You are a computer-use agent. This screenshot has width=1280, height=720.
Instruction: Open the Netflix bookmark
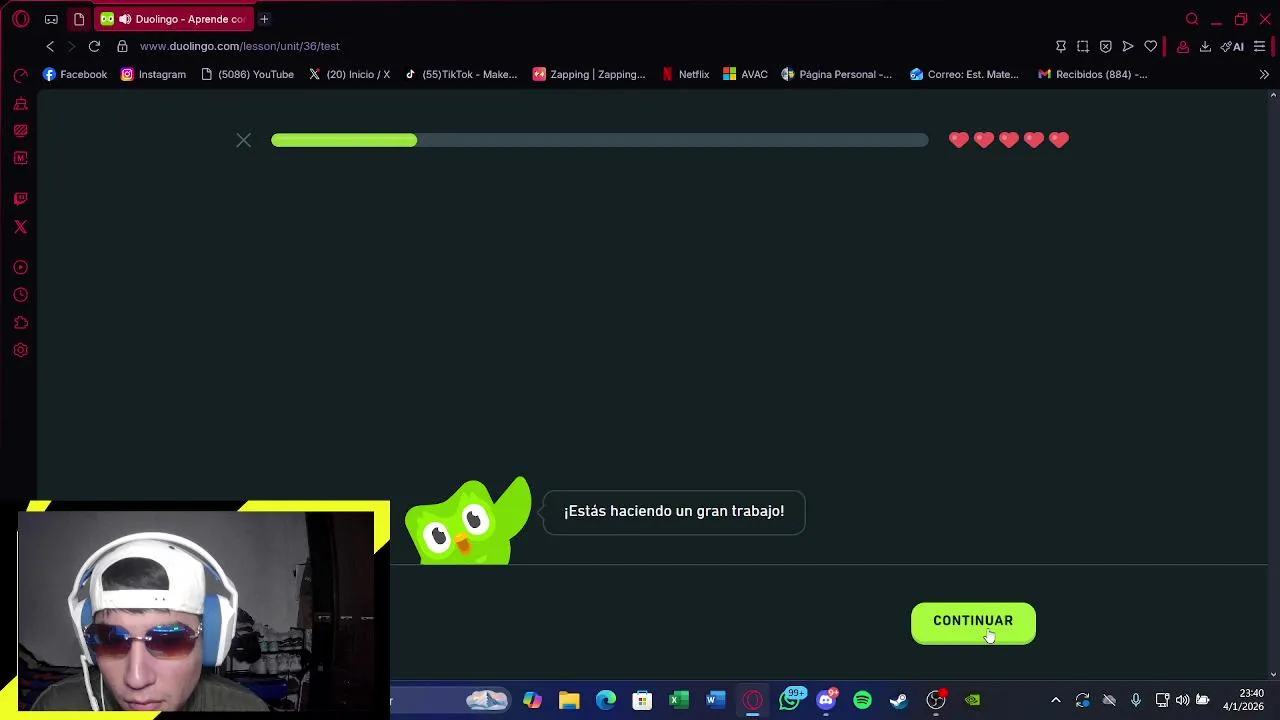(685, 74)
